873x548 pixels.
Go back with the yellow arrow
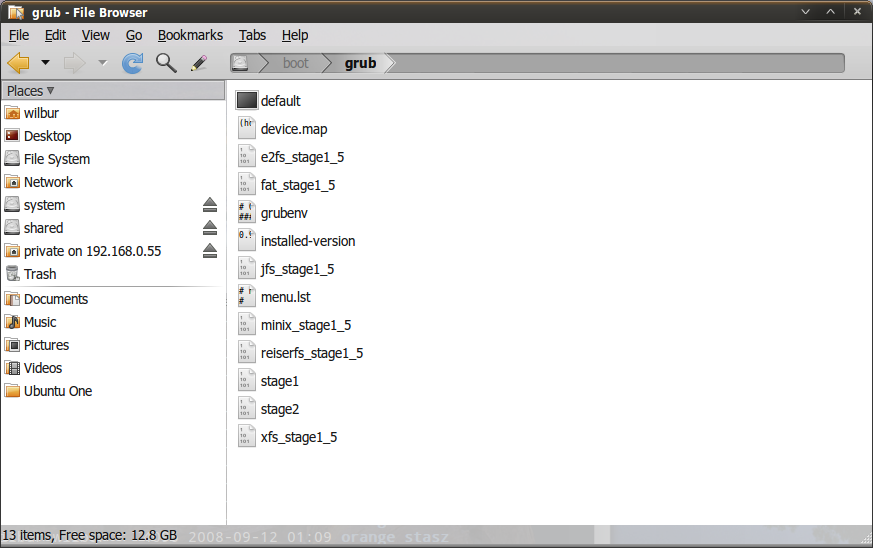pos(18,63)
